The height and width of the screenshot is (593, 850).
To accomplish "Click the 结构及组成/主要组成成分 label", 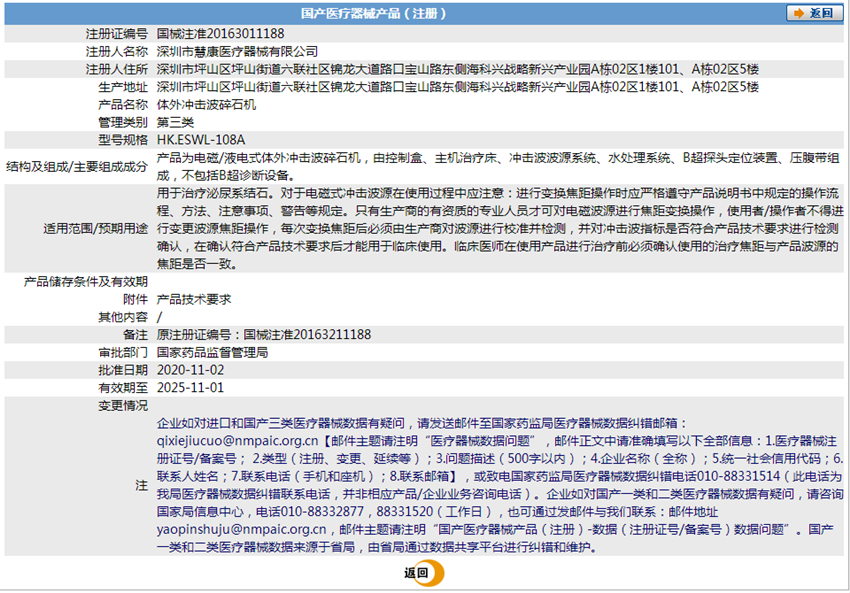I will click(x=76, y=166).
